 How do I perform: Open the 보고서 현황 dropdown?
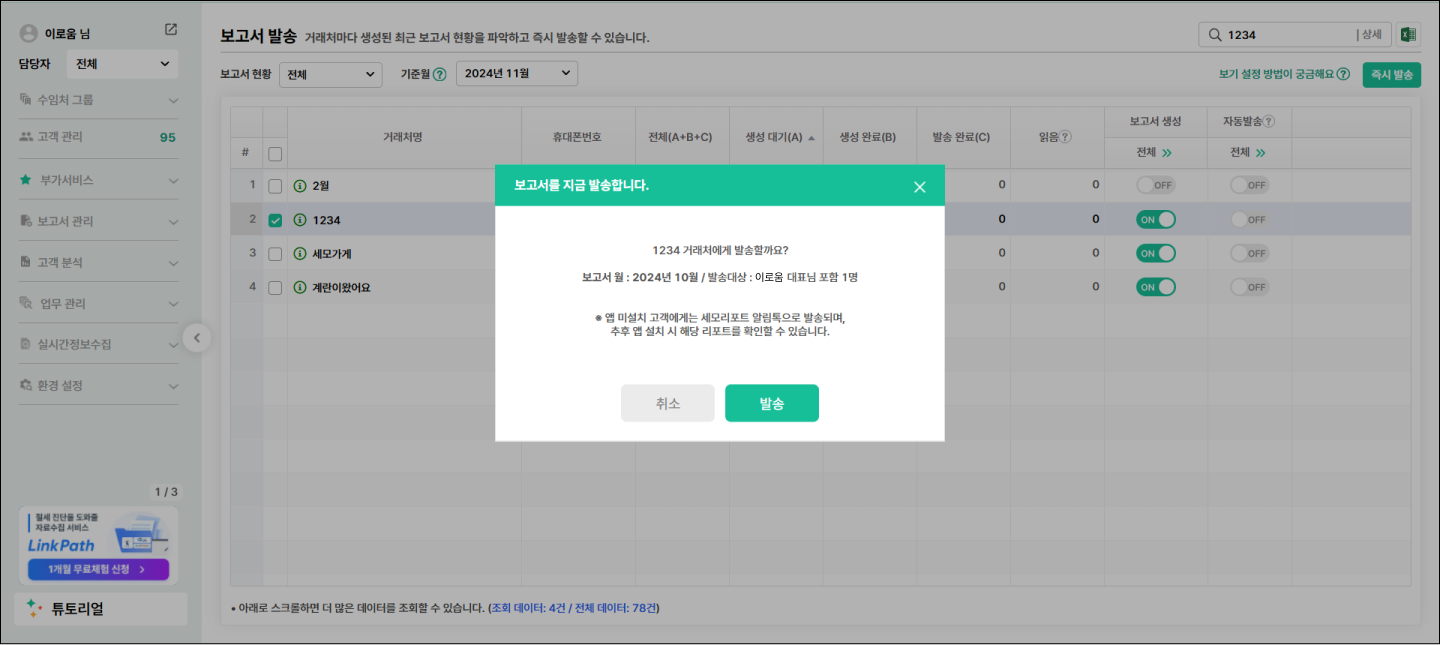click(330, 75)
